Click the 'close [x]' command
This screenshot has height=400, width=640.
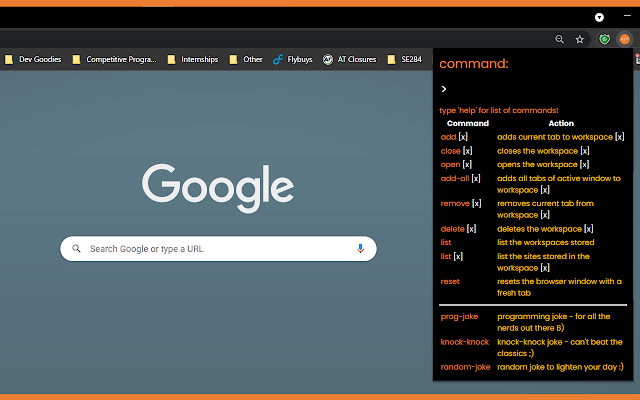pyautogui.click(x=456, y=151)
